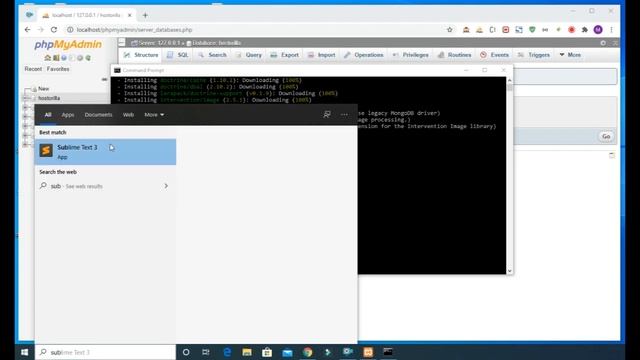Go back in the Chrome browser
The image size is (640, 360).
click(x=27, y=30)
